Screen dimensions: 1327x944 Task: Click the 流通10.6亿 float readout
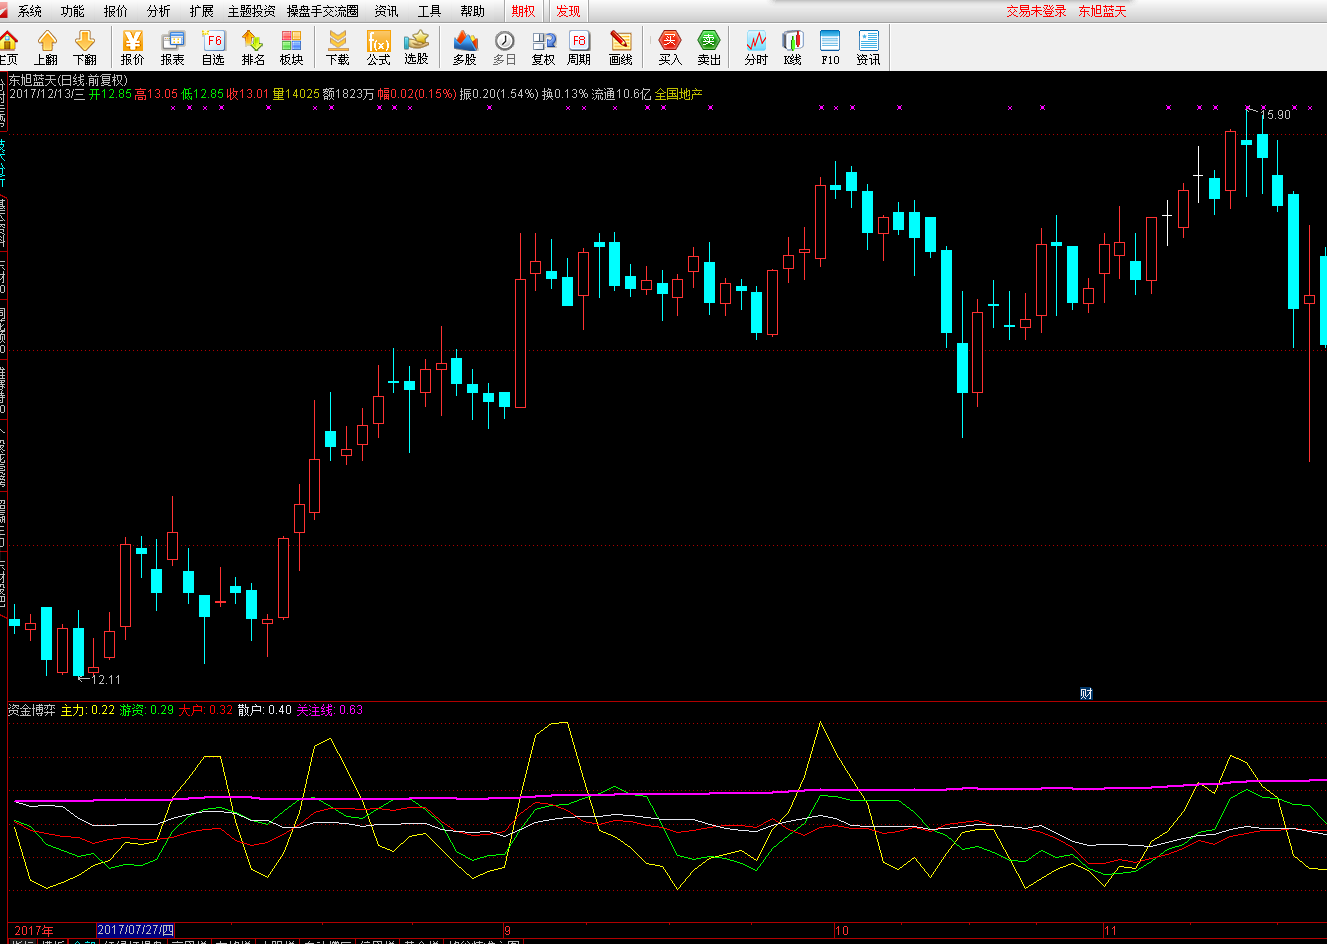point(621,94)
